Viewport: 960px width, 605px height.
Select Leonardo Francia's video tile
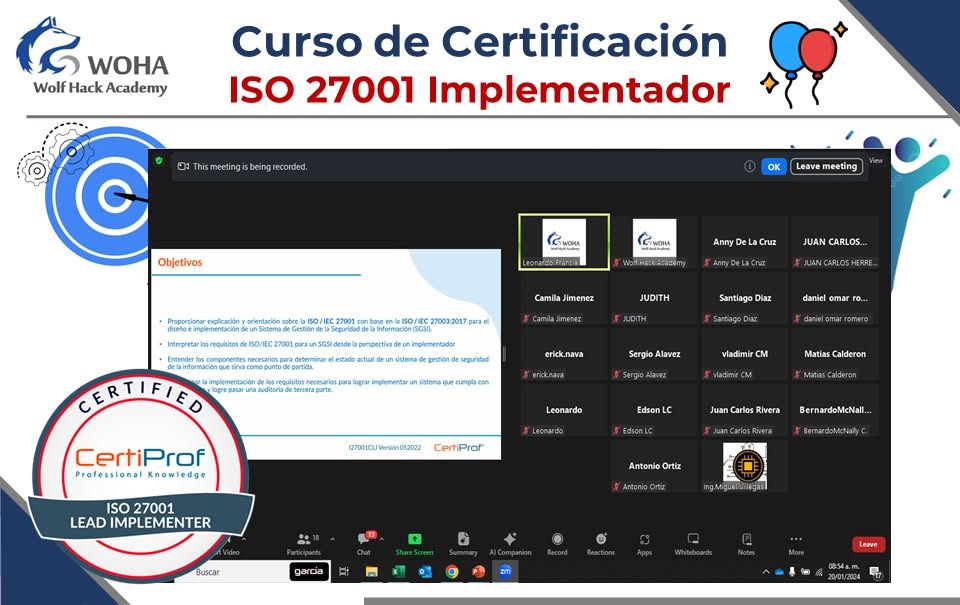pyautogui.click(x=564, y=242)
